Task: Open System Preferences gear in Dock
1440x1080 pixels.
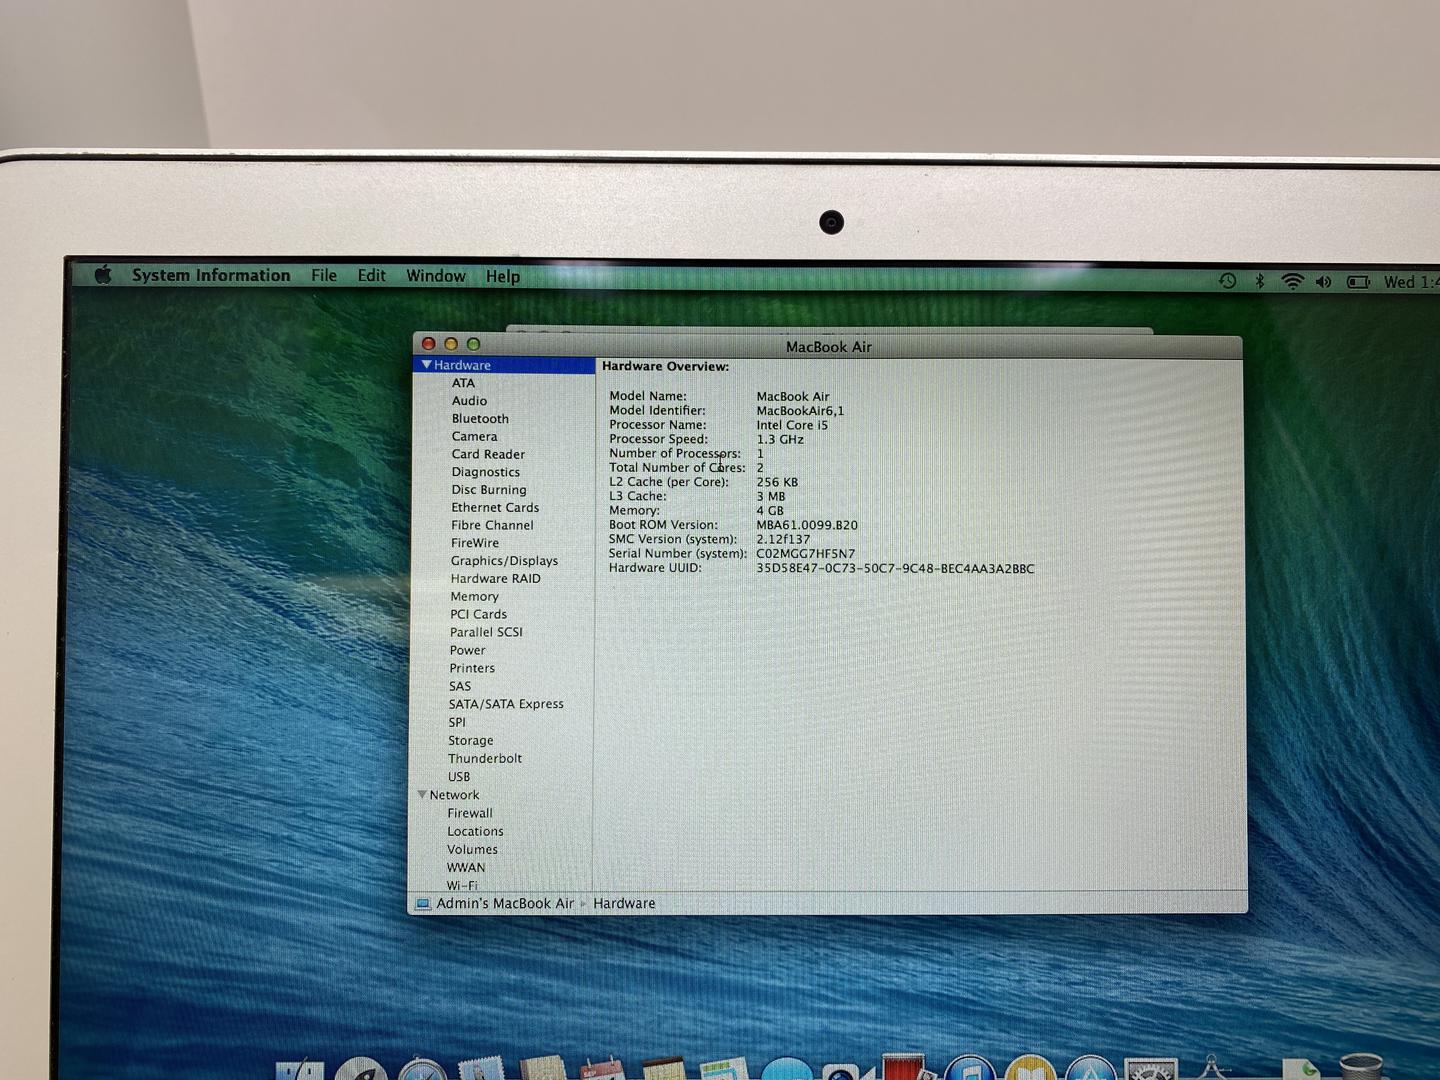Action: point(1151,1070)
